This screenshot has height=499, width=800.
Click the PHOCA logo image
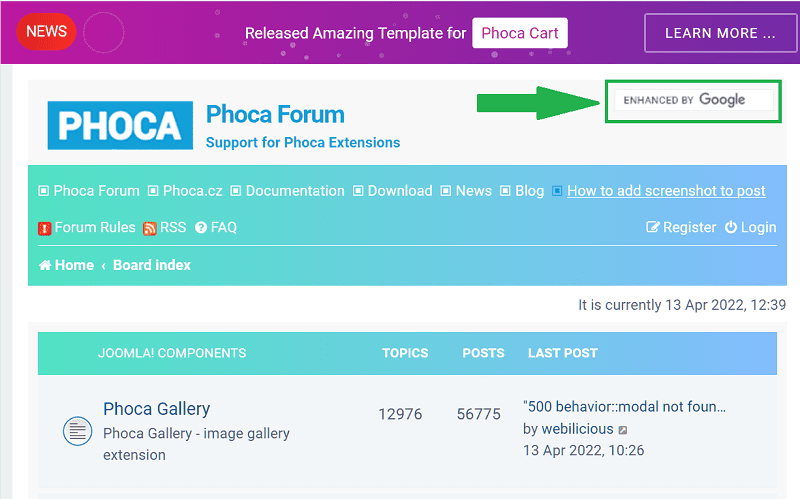pos(120,125)
